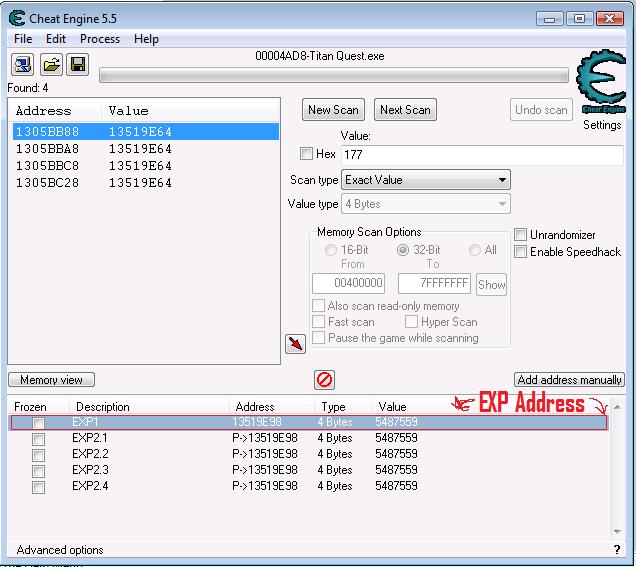Open Advanced options
This screenshot has width=636, height=567.
(x=60, y=550)
